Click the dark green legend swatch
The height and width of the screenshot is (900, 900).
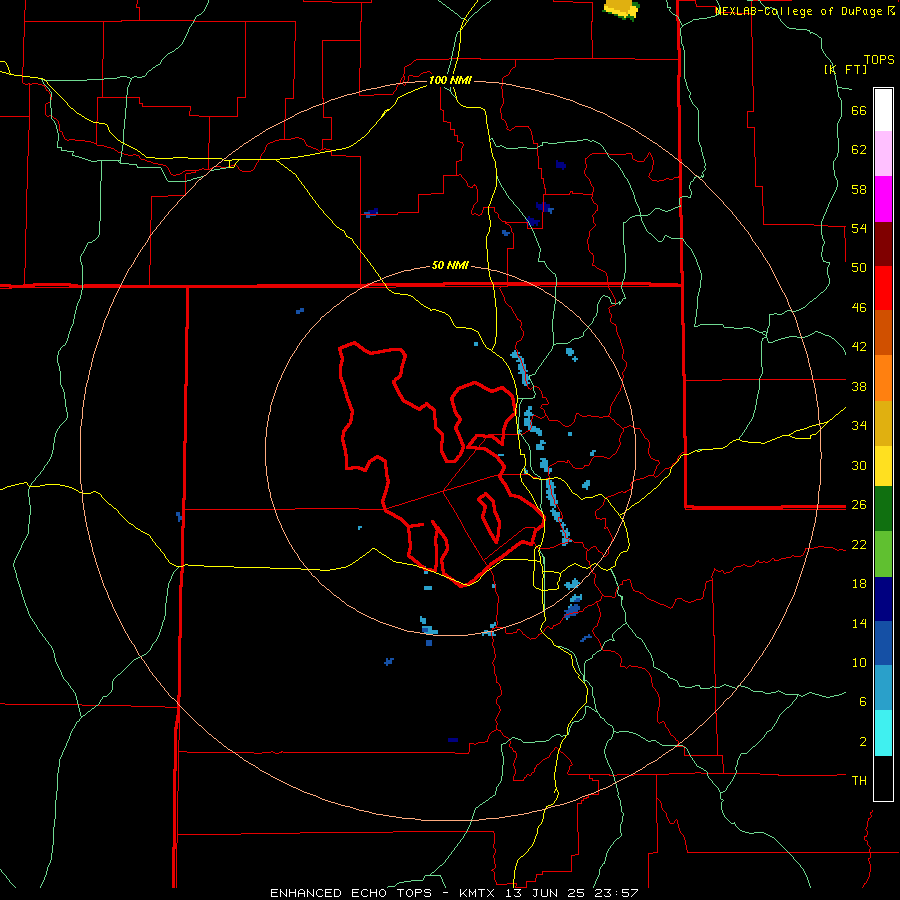tap(883, 509)
